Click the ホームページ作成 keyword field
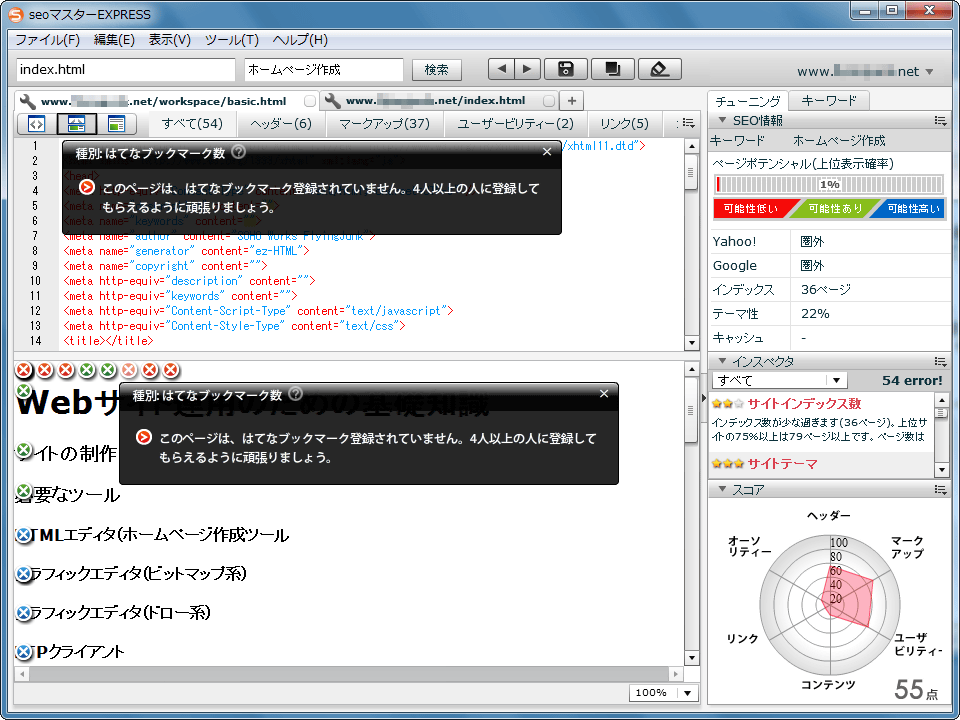Screen dimensions: 960x720 coord(324,70)
